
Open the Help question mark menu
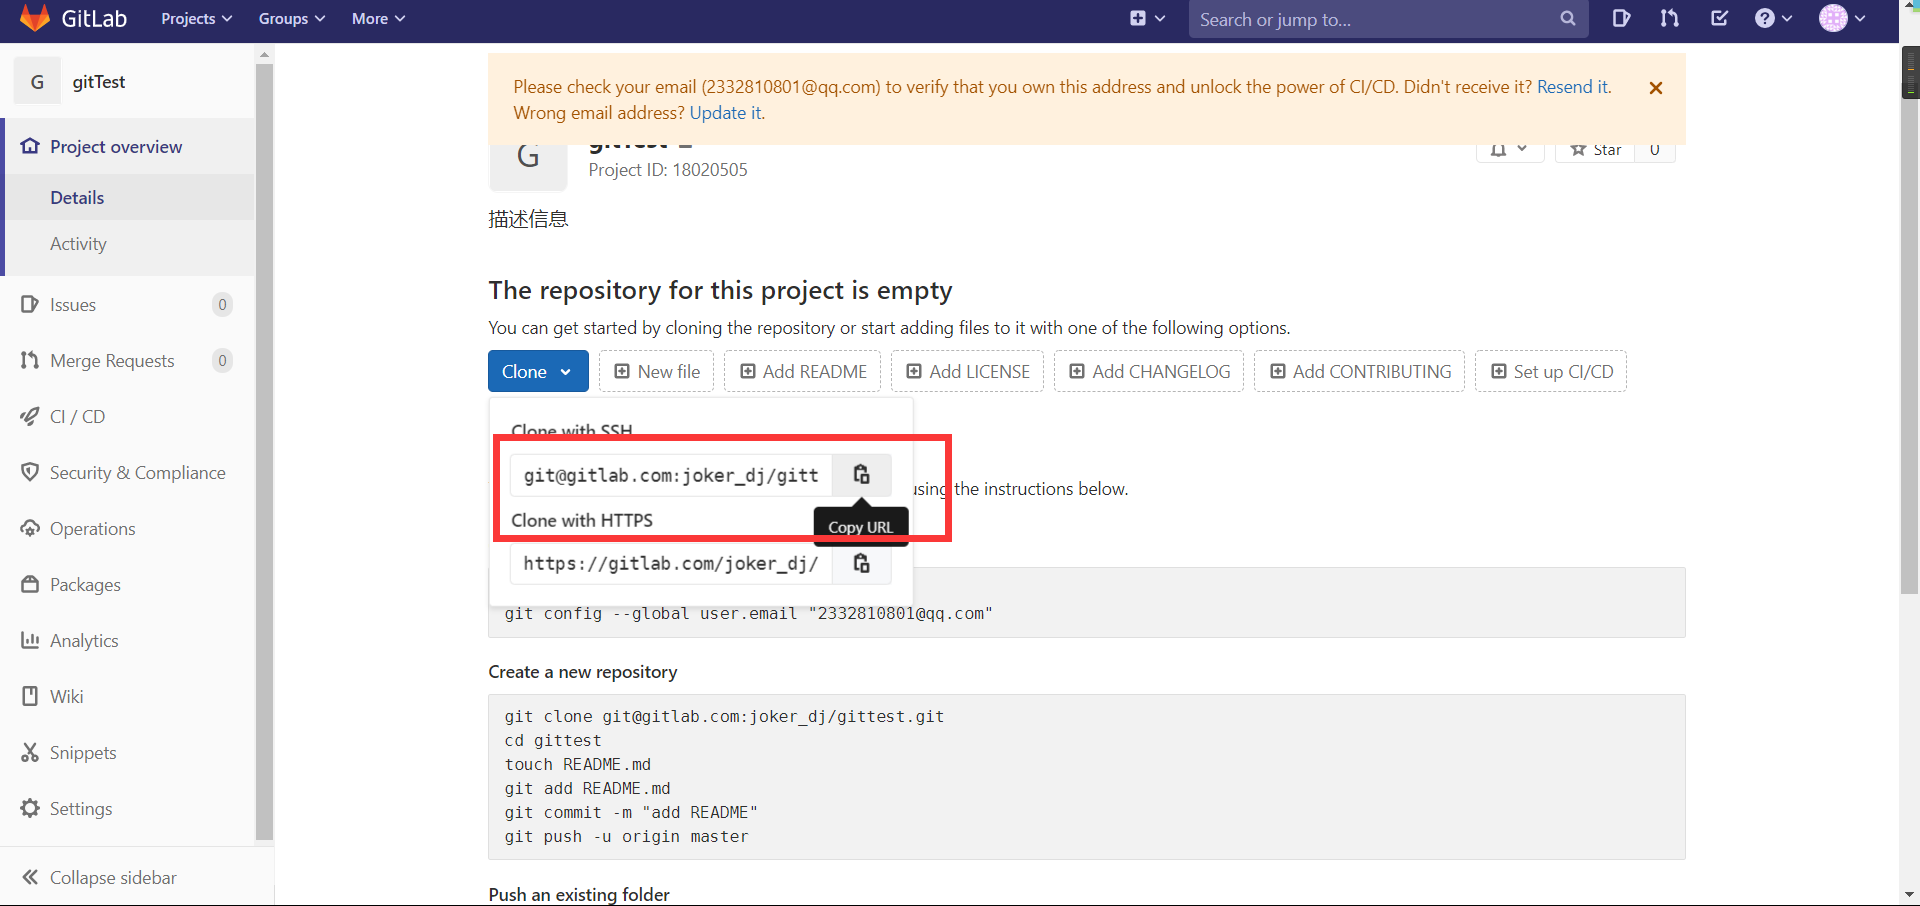coord(1773,18)
